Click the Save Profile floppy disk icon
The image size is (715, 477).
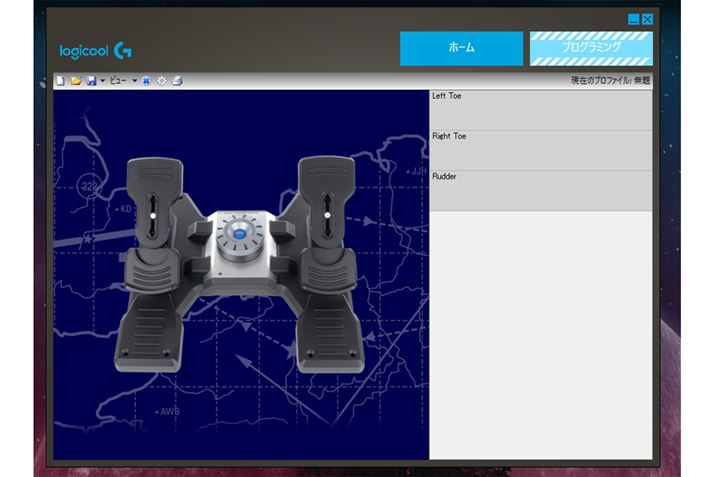(90, 80)
